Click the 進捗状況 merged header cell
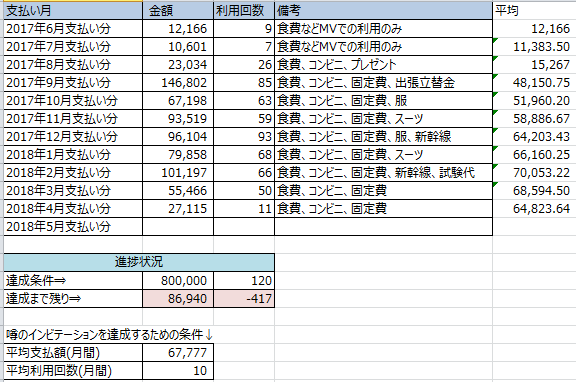 point(139,262)
